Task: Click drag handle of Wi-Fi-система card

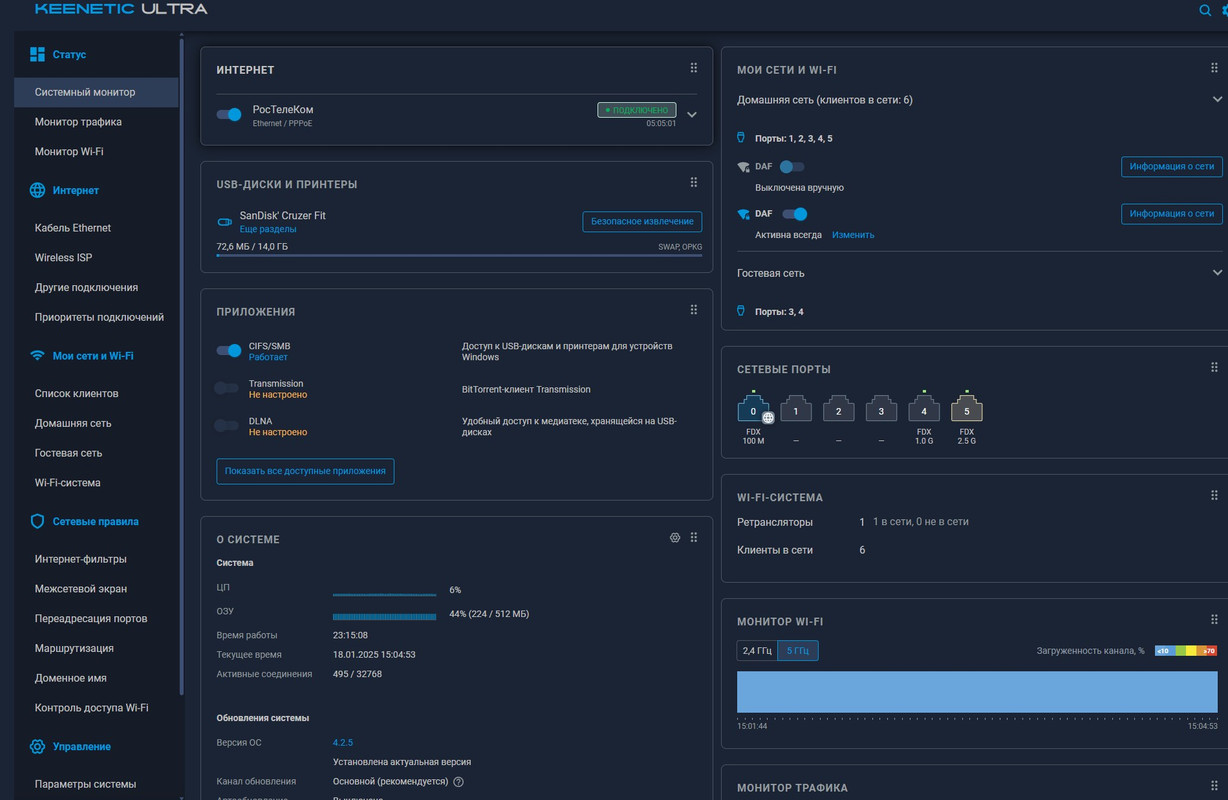Action: tap(1215, 496)
